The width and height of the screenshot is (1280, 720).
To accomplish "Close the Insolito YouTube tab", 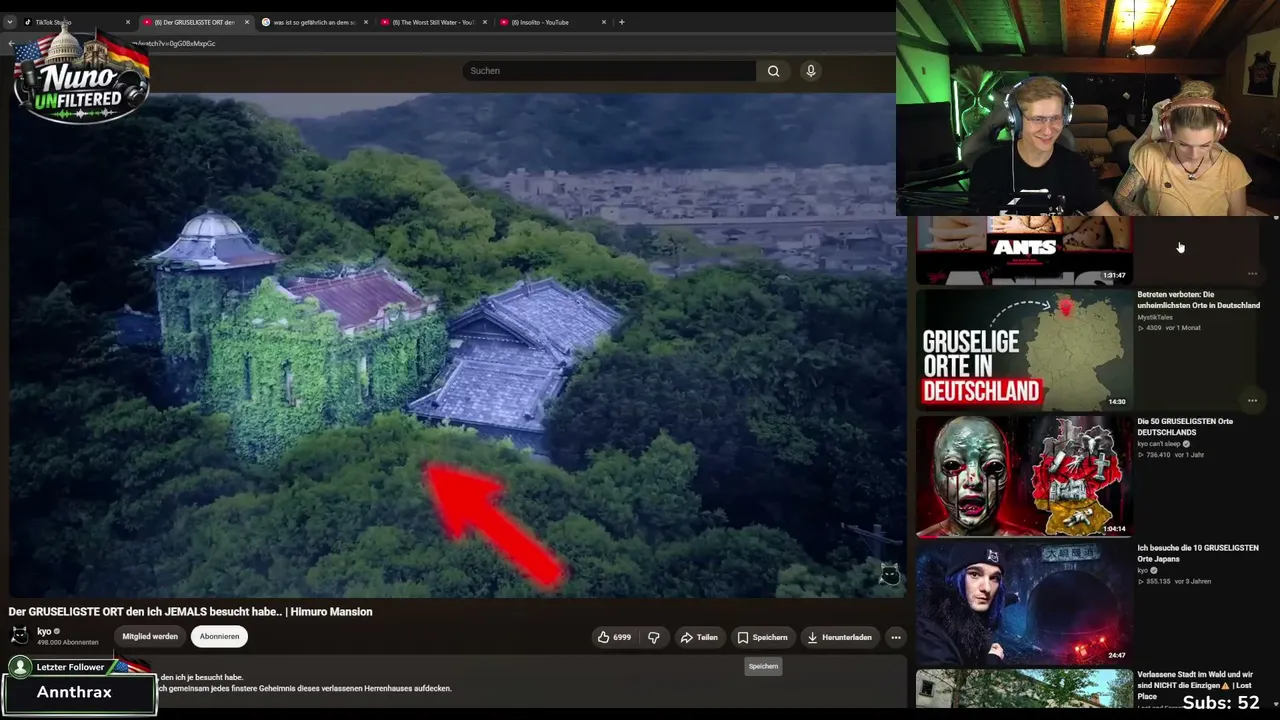I will (x=604, y=22).
